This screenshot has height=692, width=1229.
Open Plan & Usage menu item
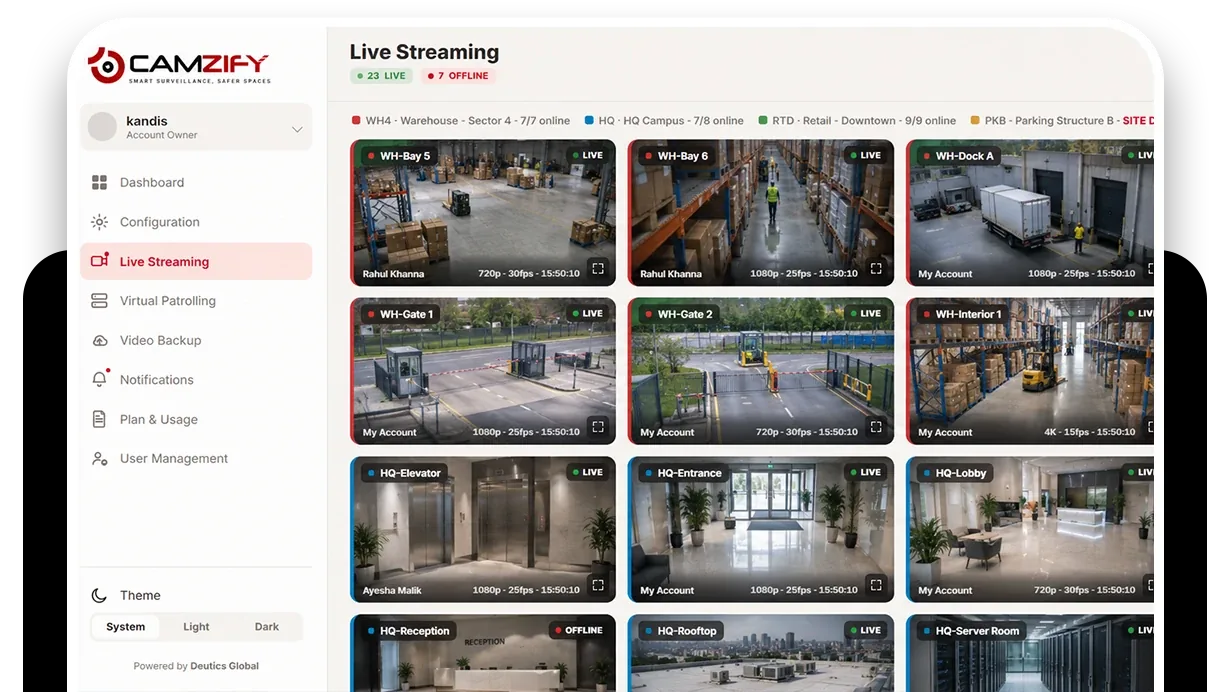click(x=196, y=419)
